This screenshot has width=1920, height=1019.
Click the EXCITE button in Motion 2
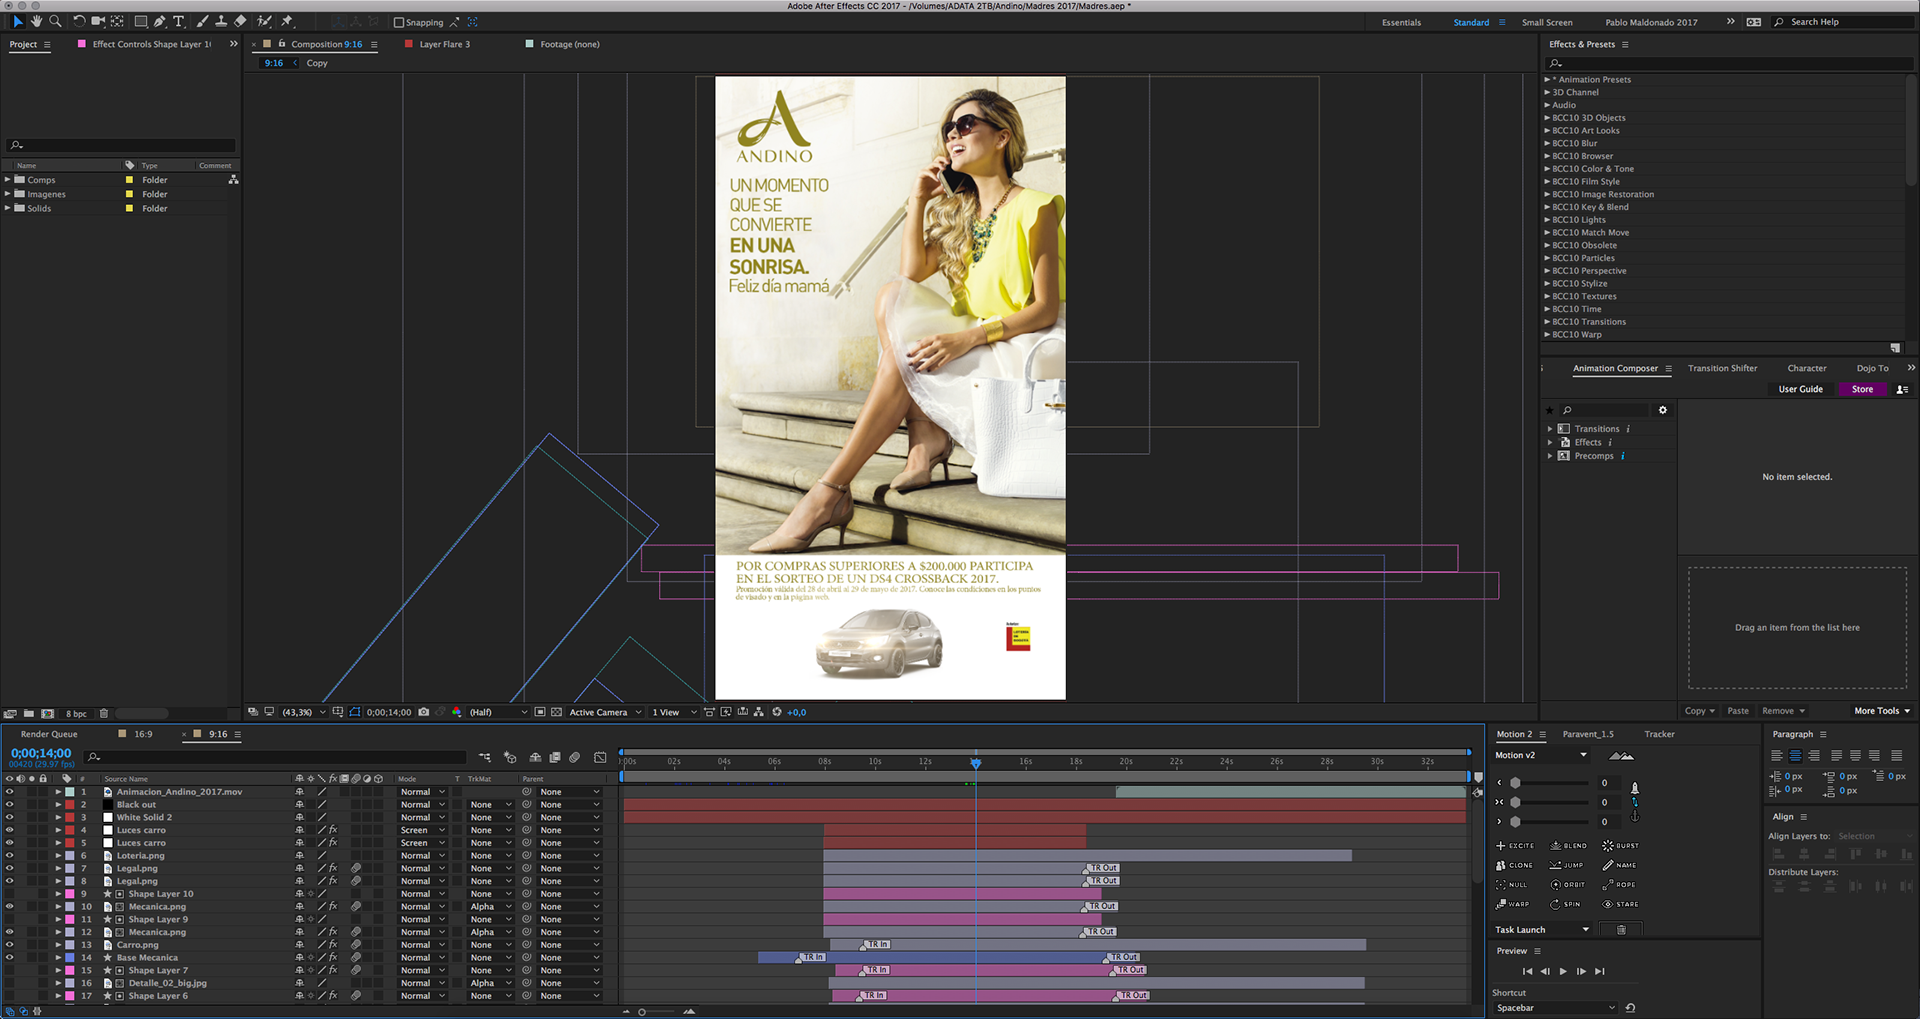pyautogui.click(x=1514, y=846)
